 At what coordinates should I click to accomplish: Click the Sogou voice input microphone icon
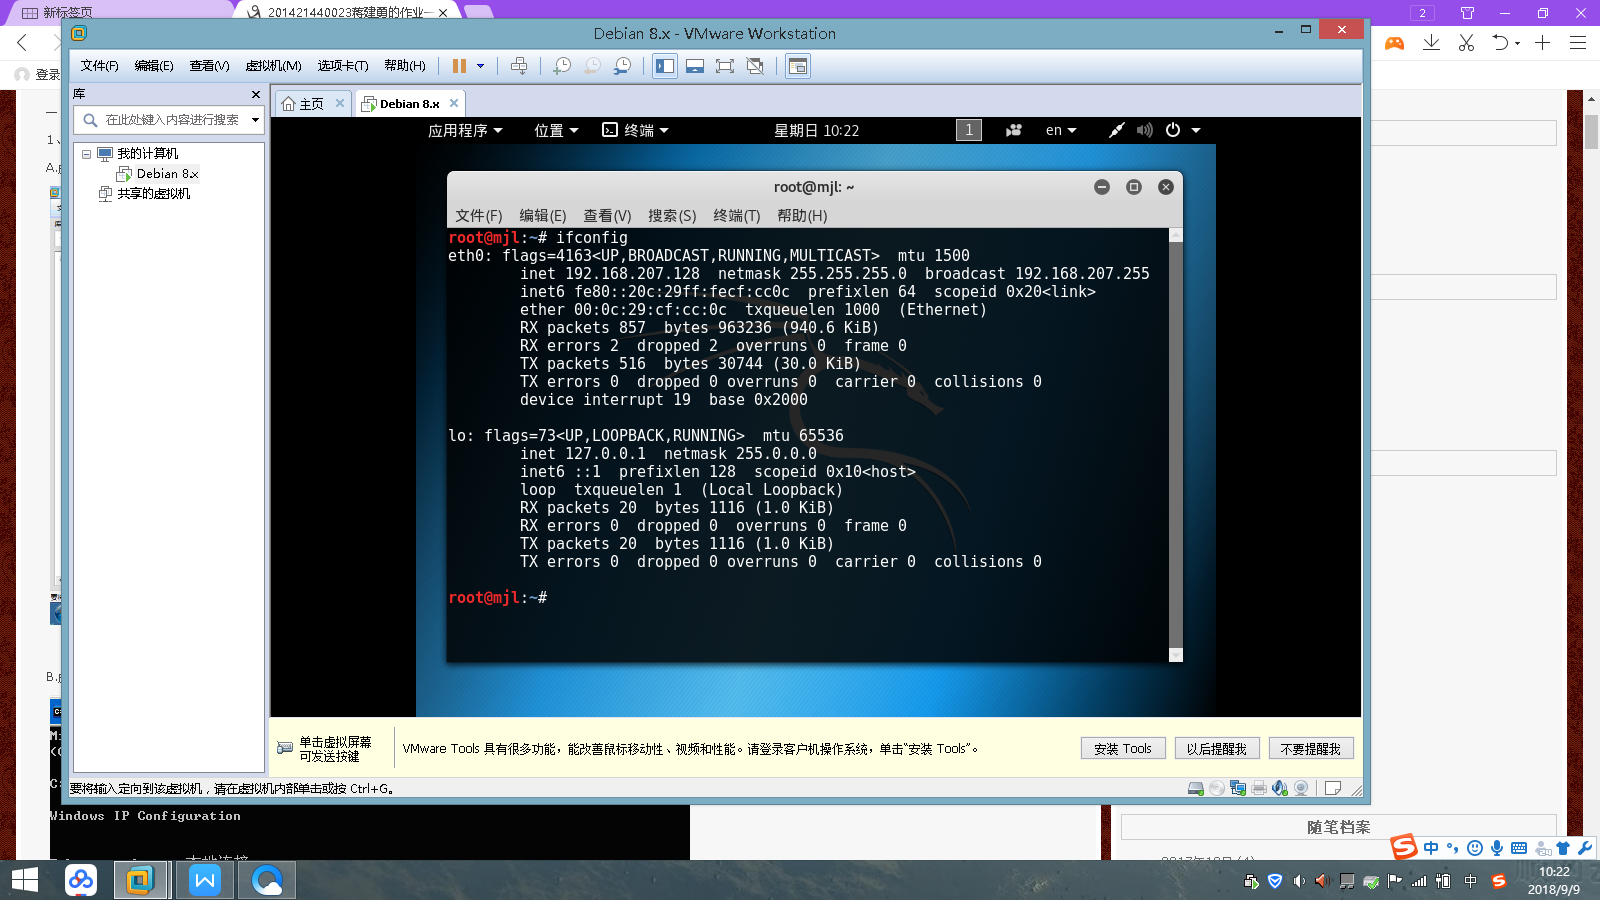[x=1497, y=848]
